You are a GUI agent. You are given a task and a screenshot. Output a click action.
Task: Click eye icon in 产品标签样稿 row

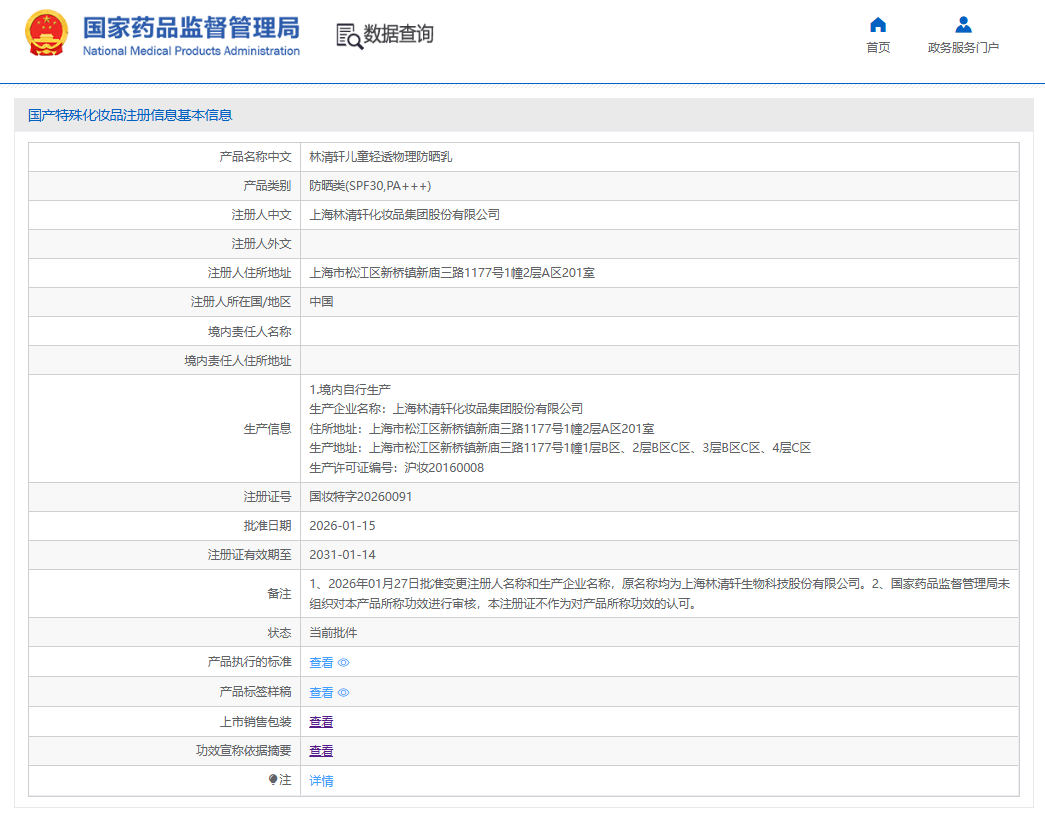pyautogui.click(x=344, y=693)
